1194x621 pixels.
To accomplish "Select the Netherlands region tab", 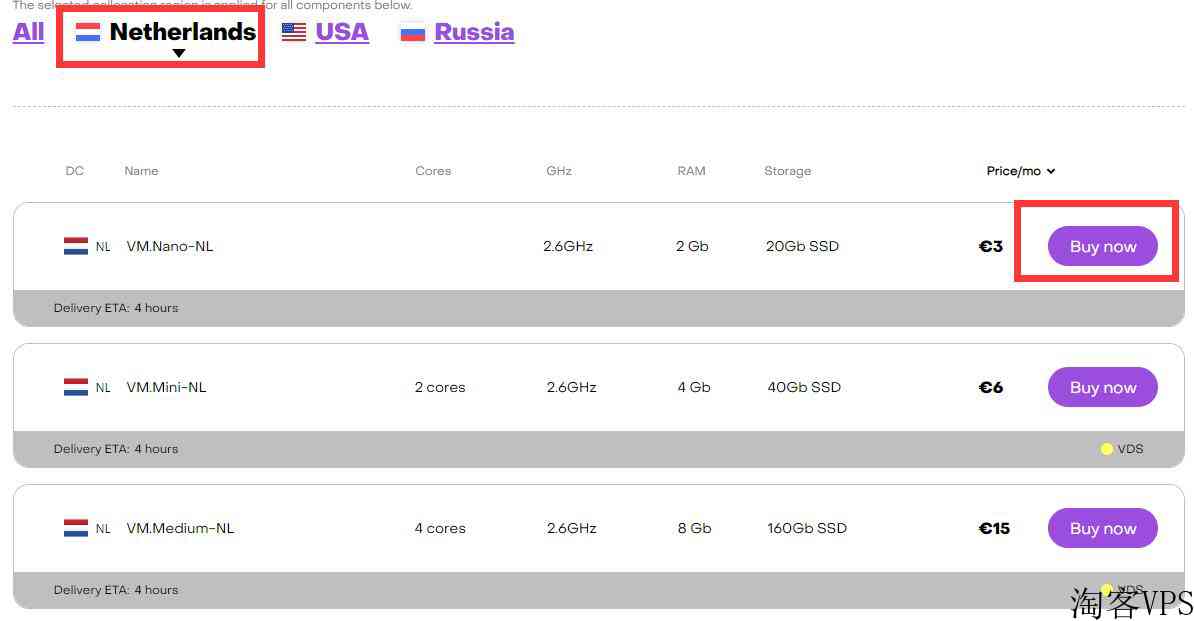I will tap(182, 32).
